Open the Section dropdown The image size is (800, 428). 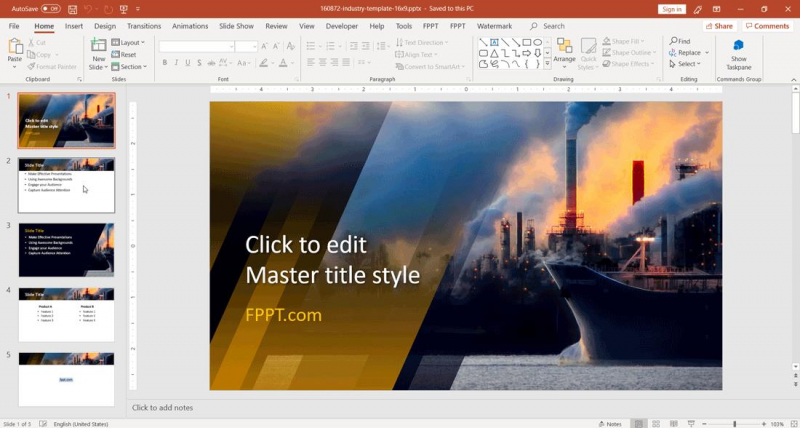coord(129,66)
